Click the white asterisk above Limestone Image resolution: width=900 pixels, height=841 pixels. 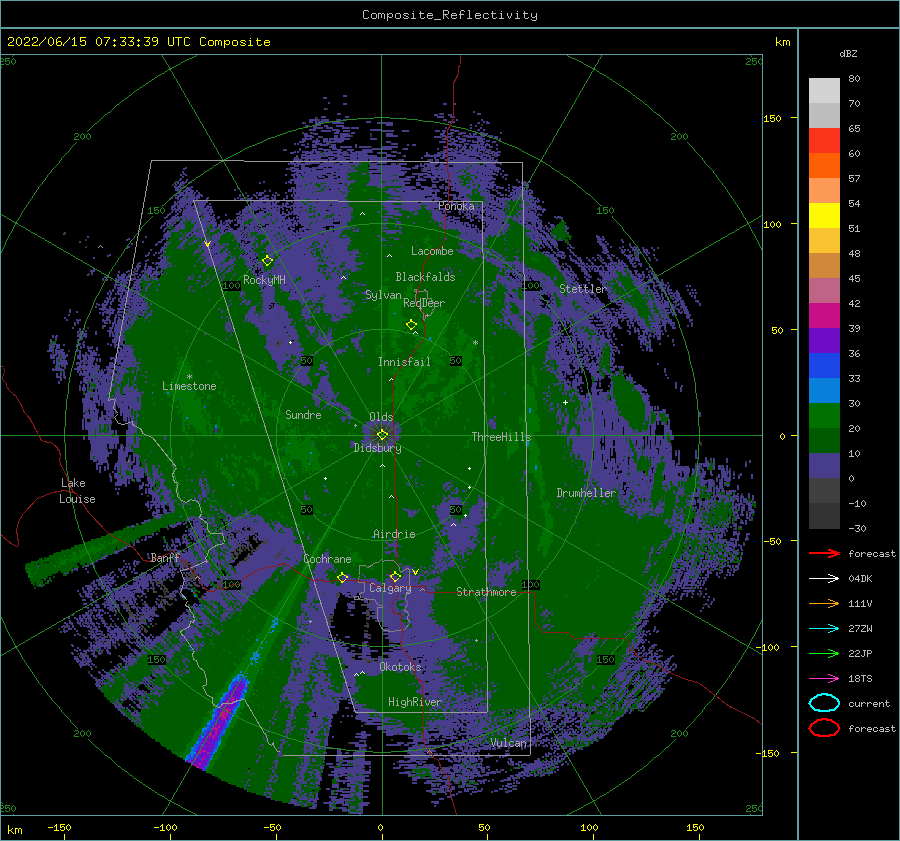tap(189, 377)
